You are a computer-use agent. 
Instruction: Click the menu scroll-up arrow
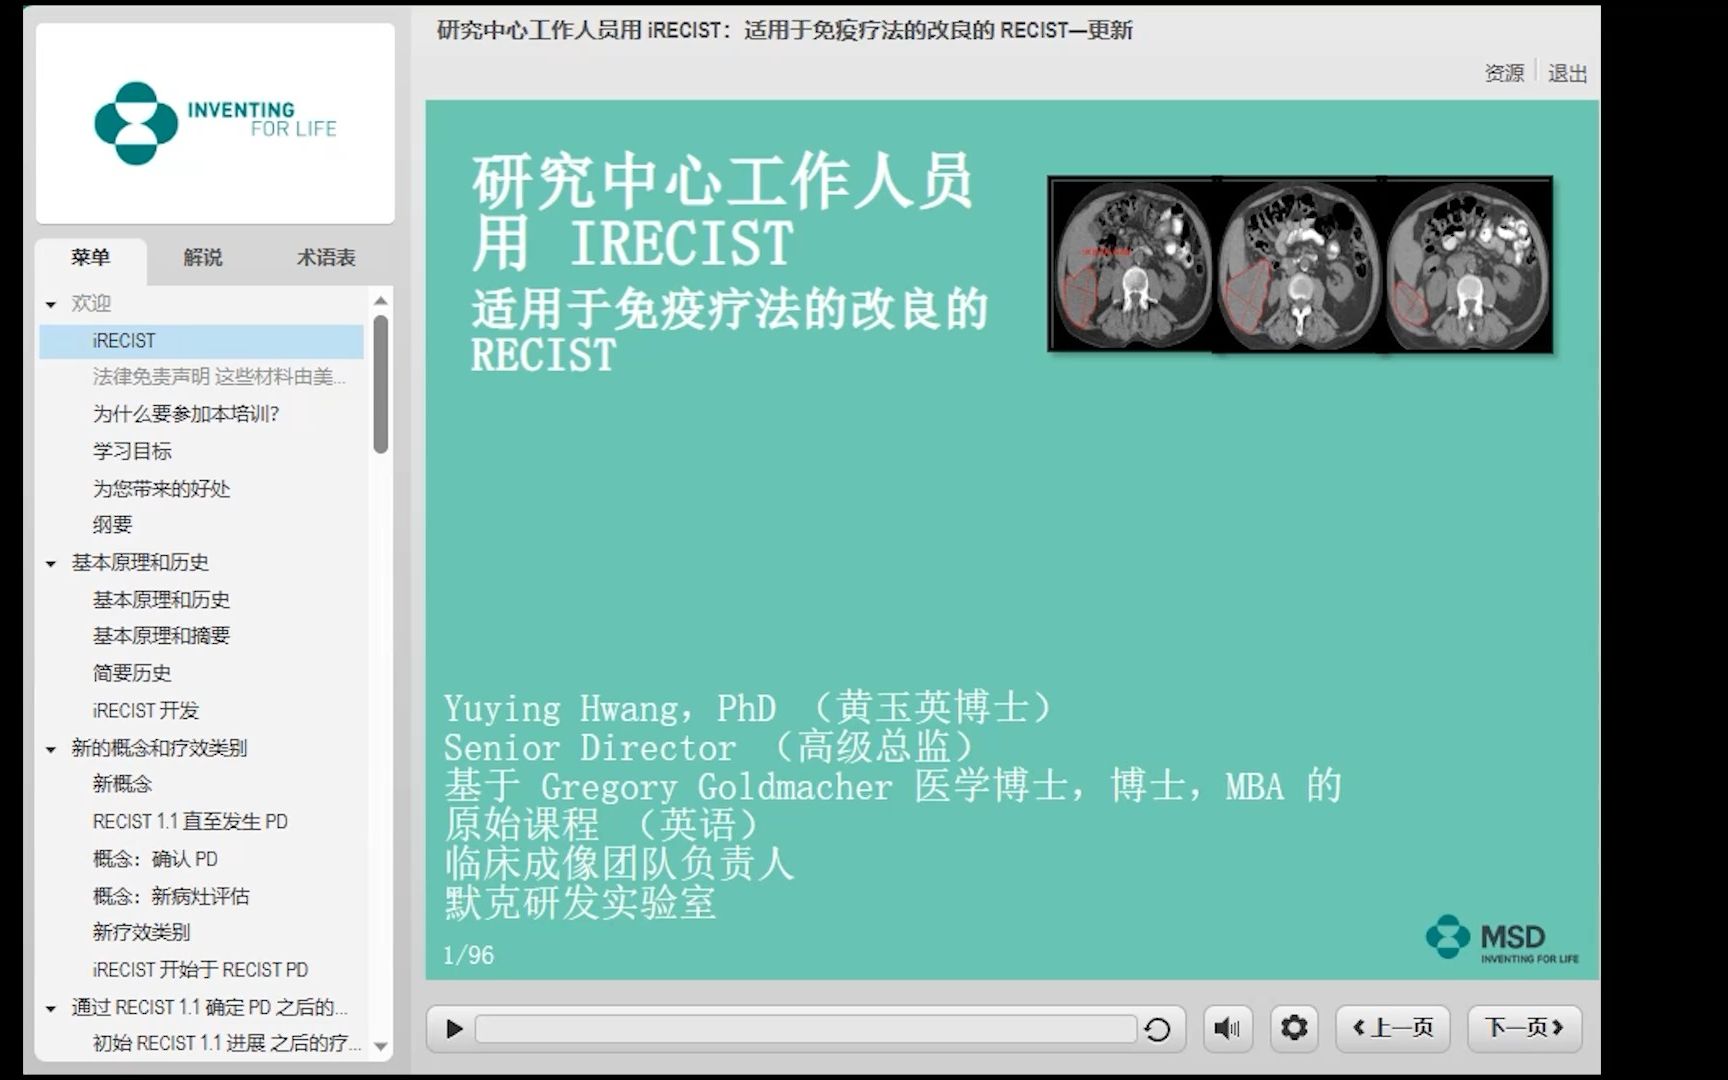[380, 301]
